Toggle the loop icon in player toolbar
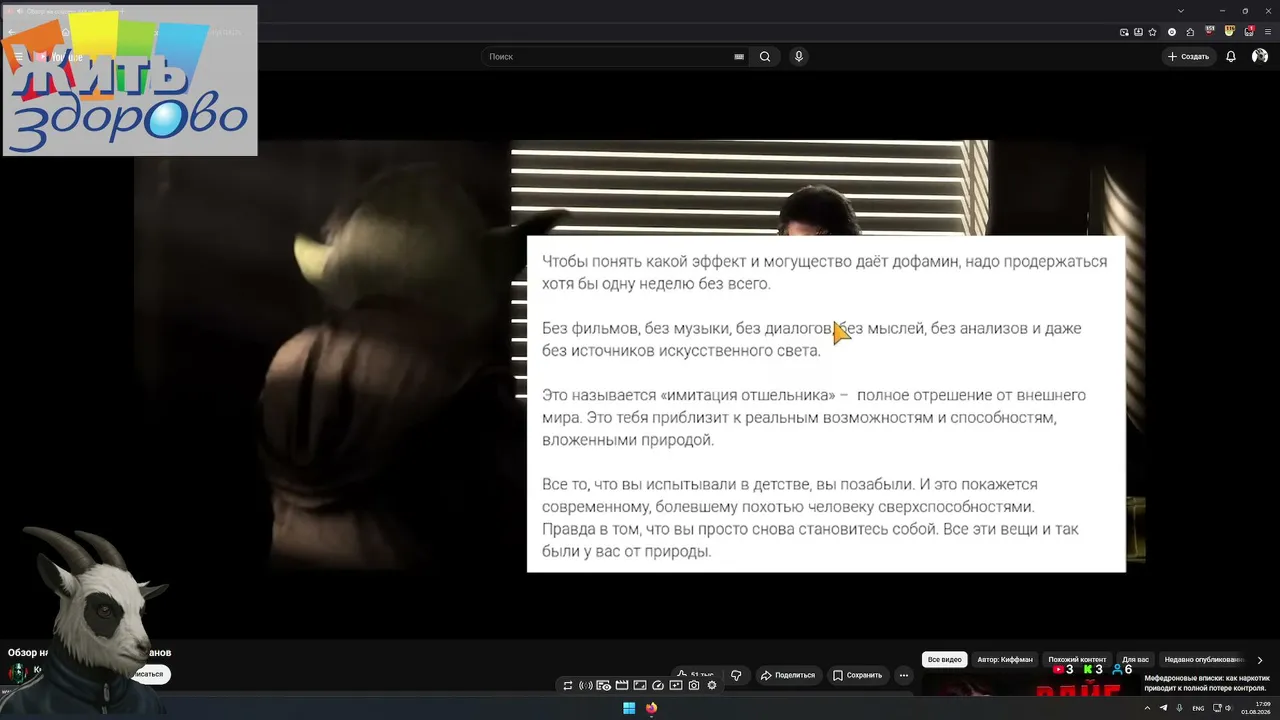Screen dimensions: 1280x720 568,685
